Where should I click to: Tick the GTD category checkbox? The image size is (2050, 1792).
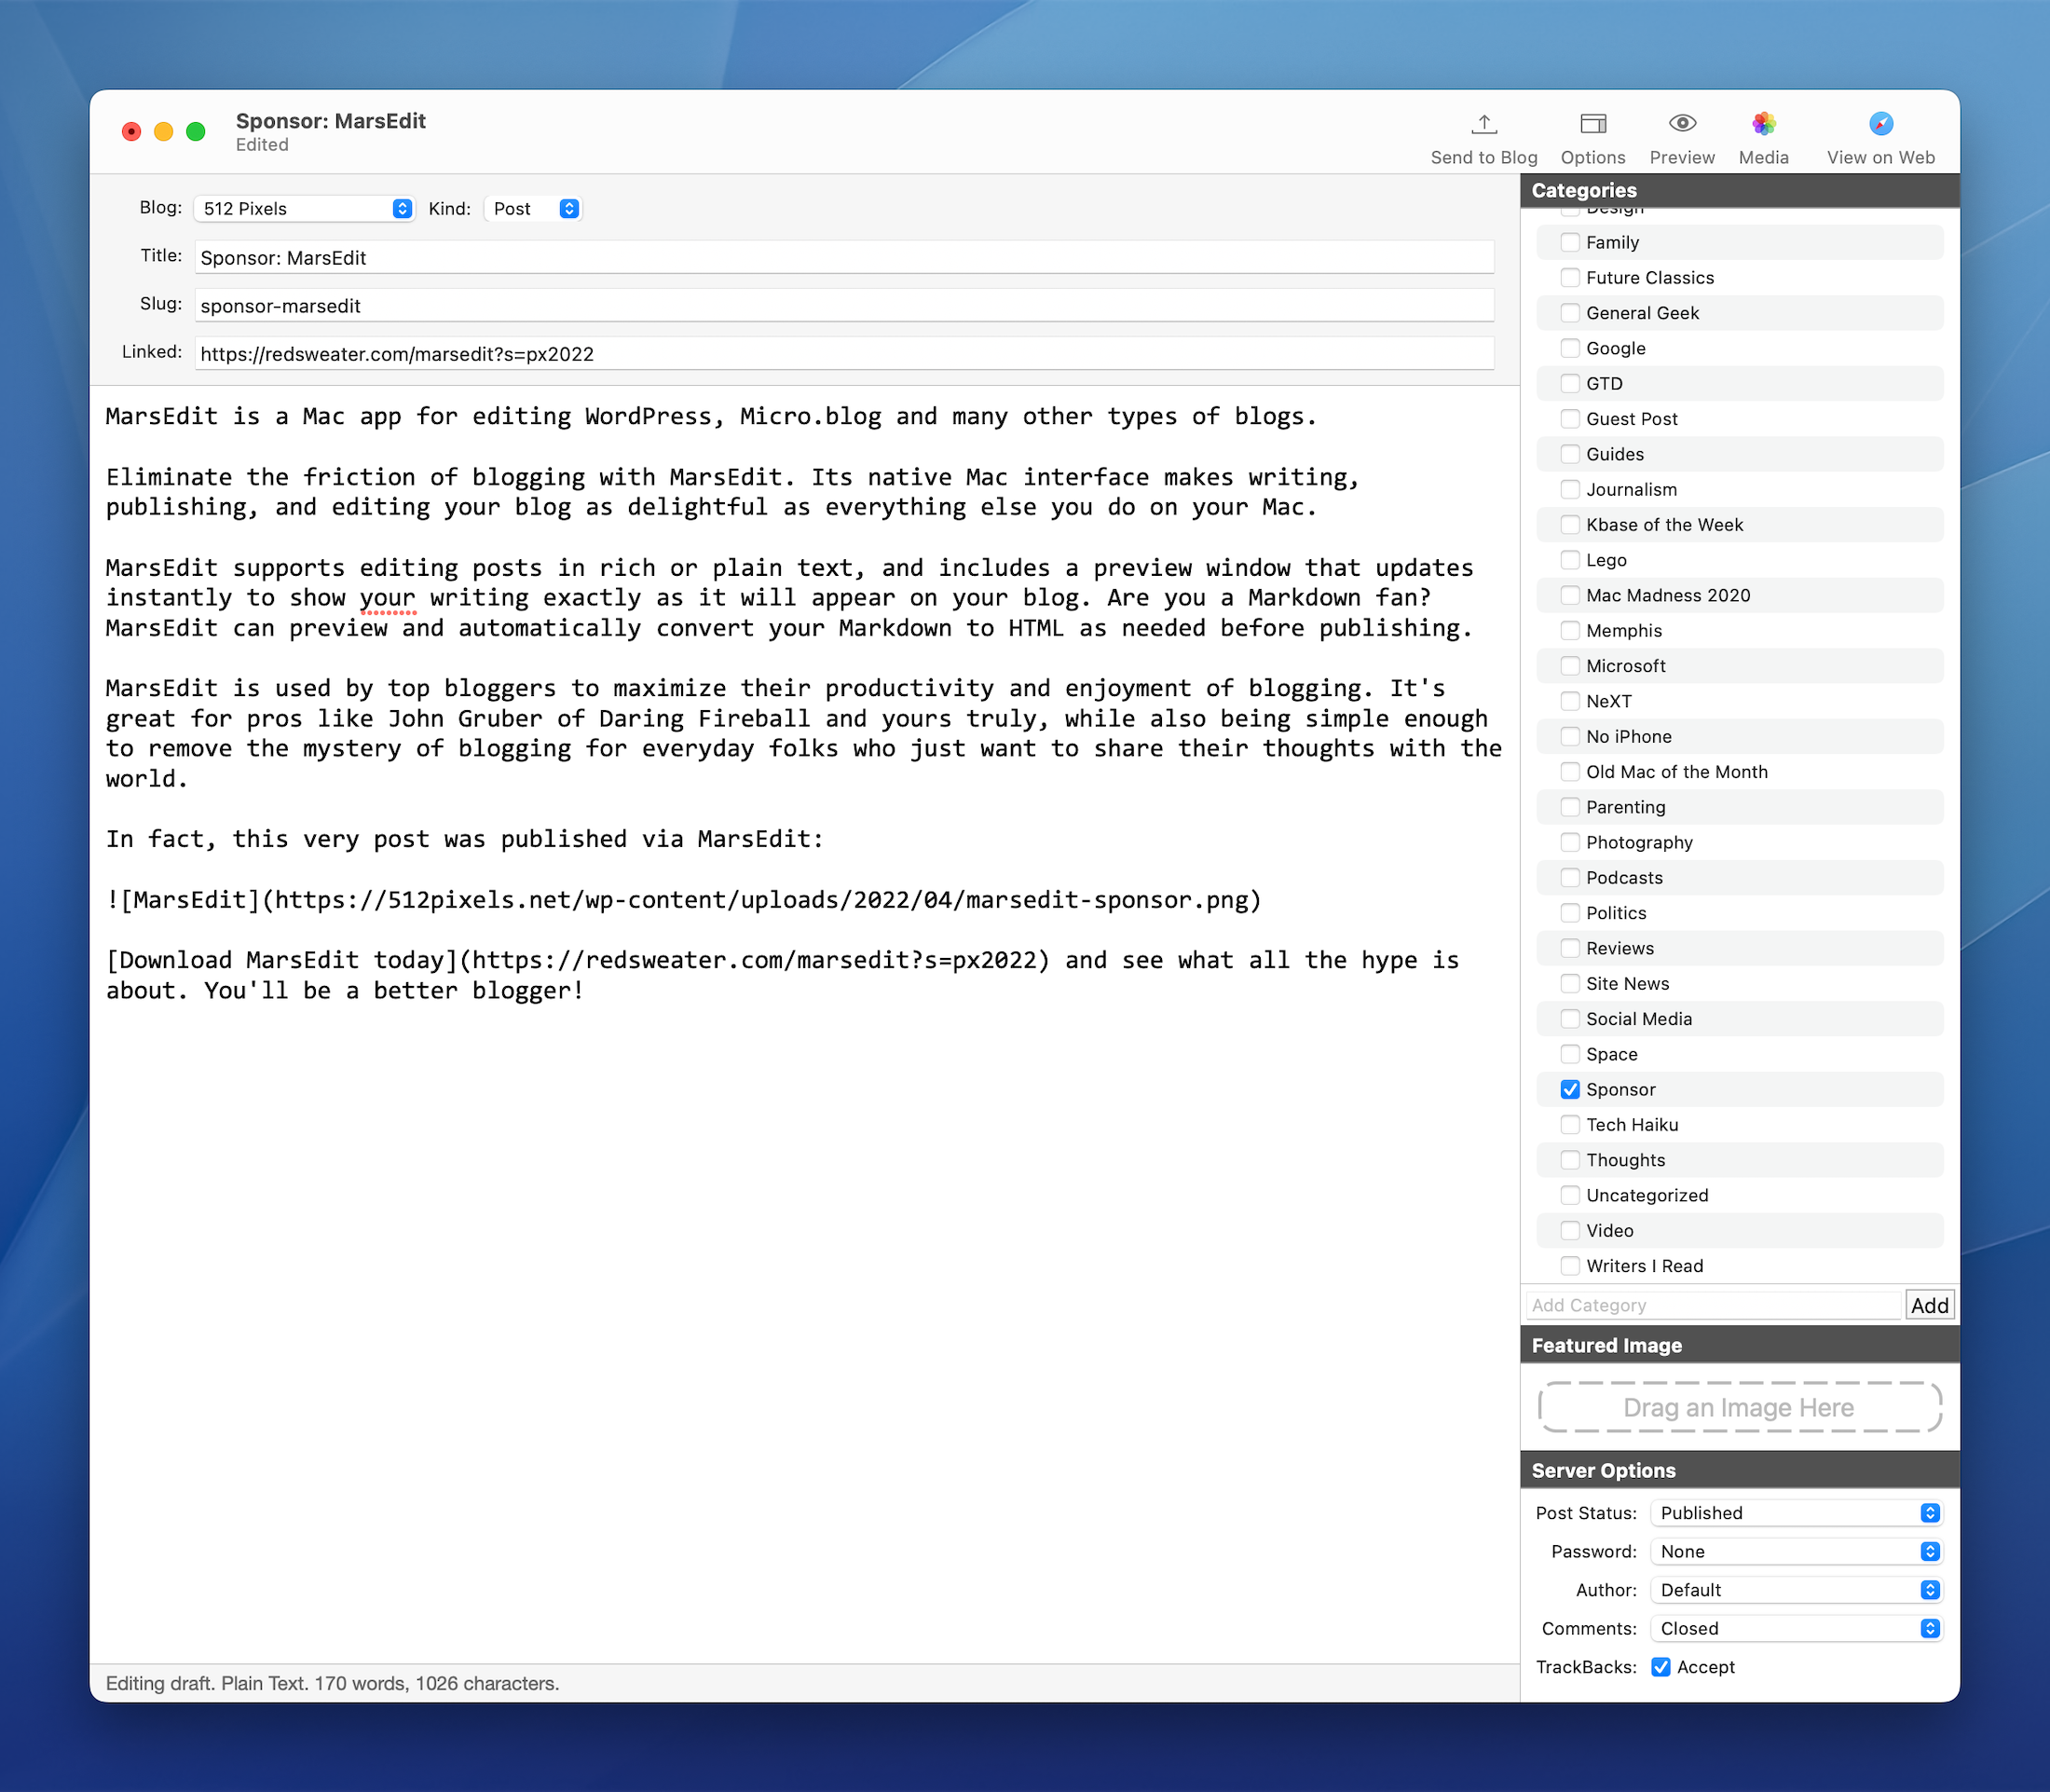pyautogui.click(x=1570, y=383)
